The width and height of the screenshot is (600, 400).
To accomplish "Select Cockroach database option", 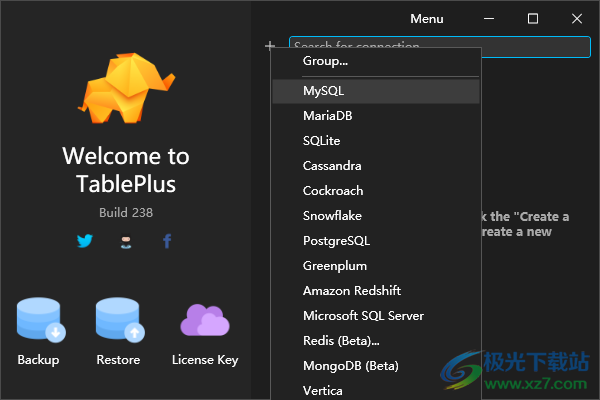I will pyautogui.click(x=376, y=191).
